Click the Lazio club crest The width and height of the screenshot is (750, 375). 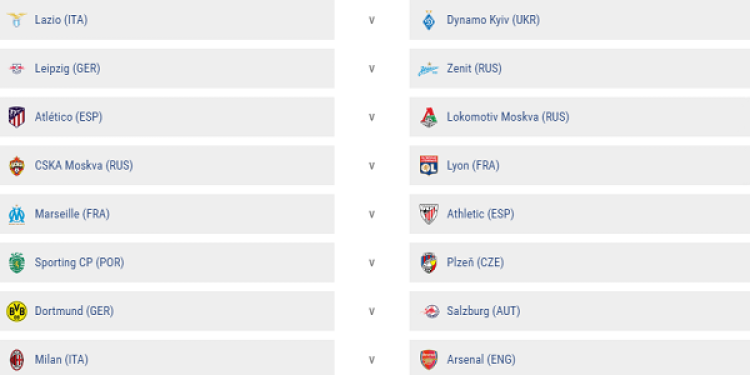17,20
